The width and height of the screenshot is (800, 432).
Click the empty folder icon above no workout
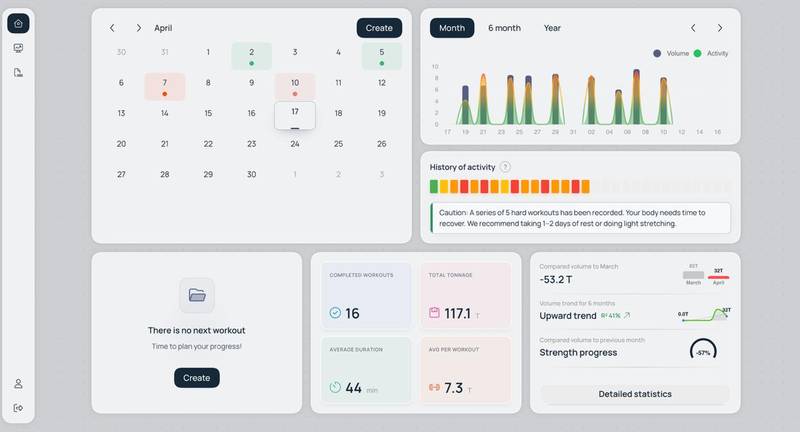[x=197, y=295]
